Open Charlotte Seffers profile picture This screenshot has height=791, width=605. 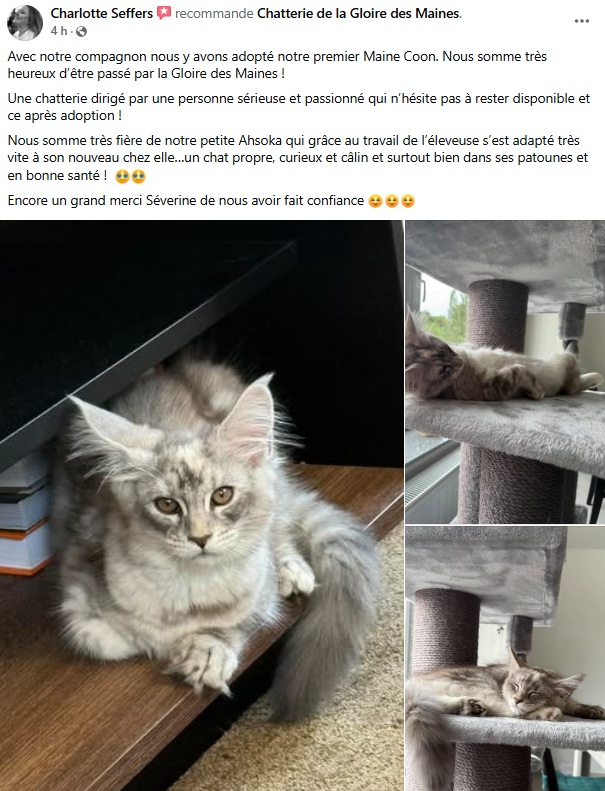(x=25, y=23)
